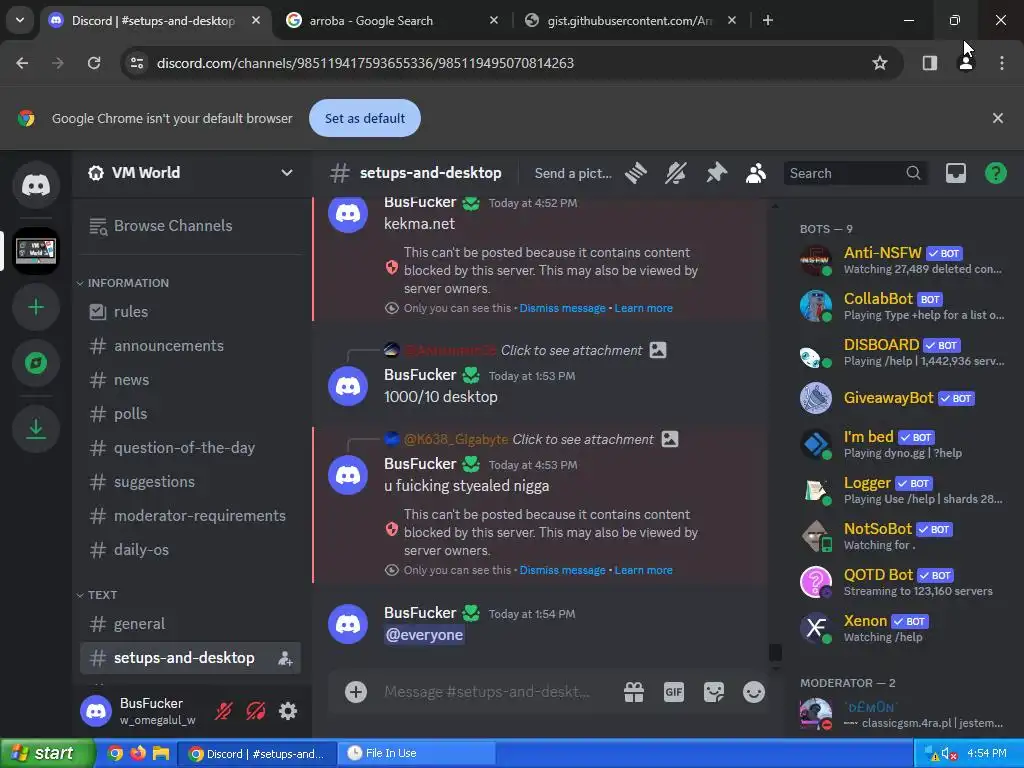Switch to arroba - Google Search tab
The height and width of the screenshot is (768, 1024).
[392, 21]
